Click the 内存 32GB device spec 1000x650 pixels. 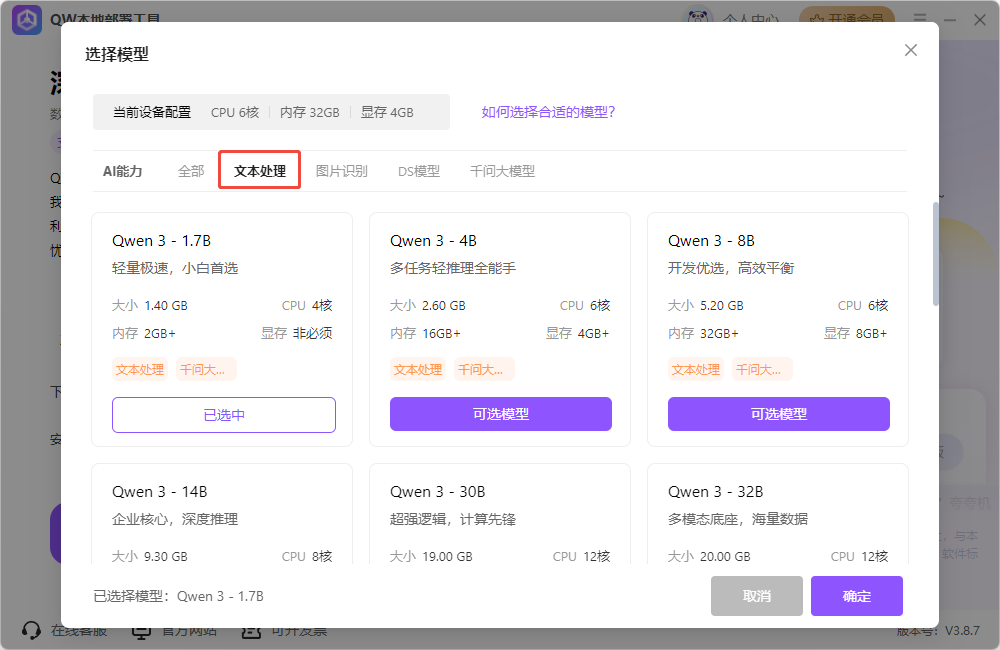310,112
